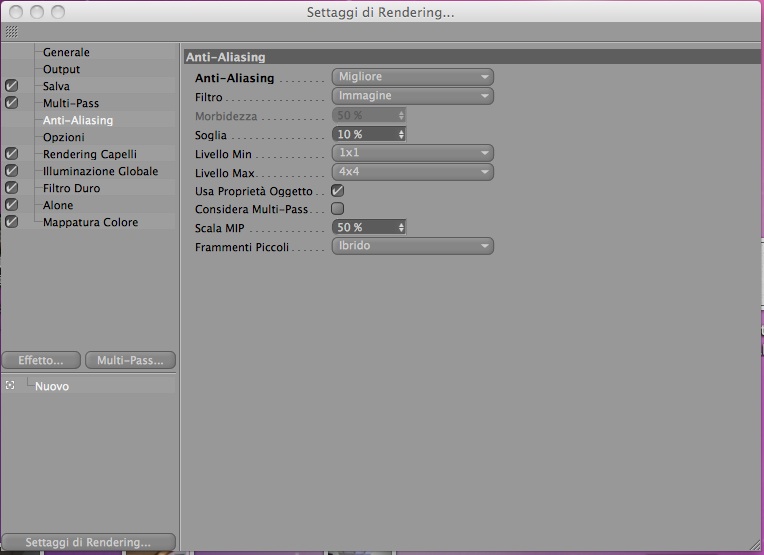Open the Multi-Pass settings page

coord(71,103)
